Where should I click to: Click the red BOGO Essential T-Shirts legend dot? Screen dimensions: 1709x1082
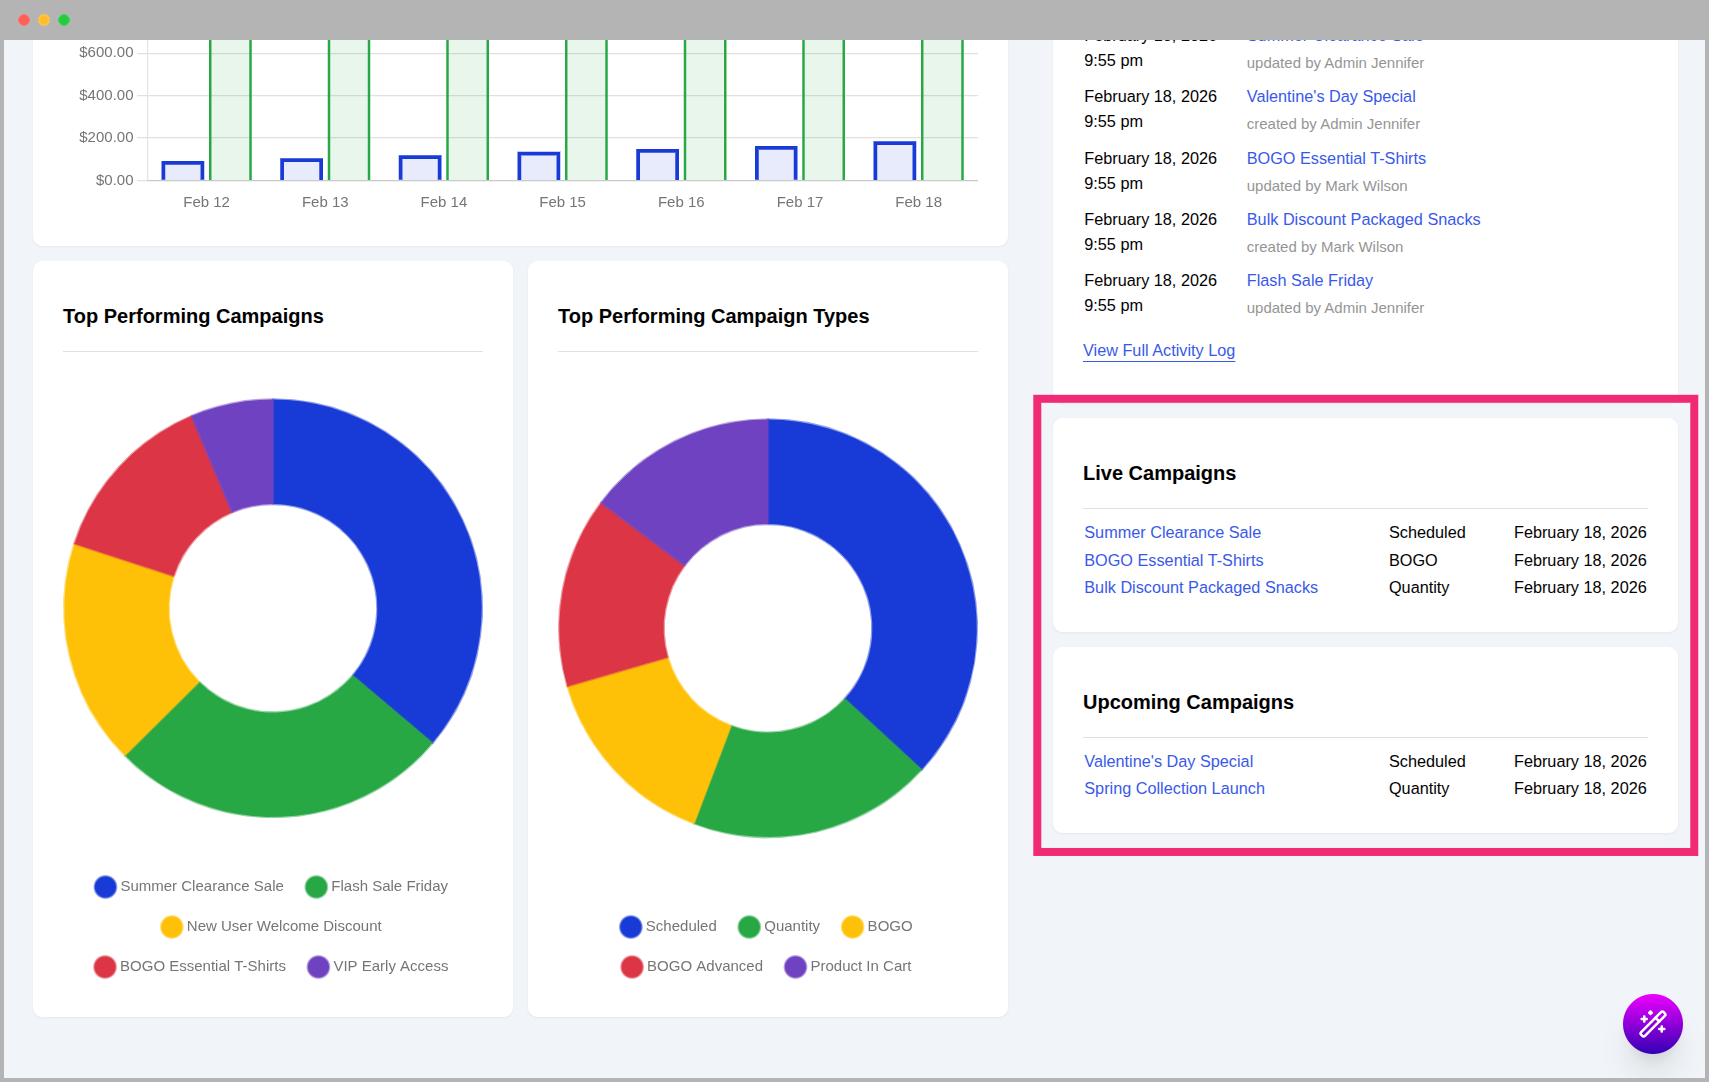pos(105,966)
